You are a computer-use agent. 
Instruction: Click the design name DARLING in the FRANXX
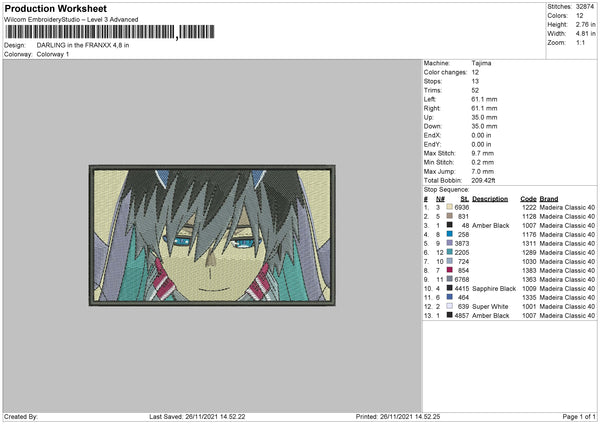click(x=83, y=45)
